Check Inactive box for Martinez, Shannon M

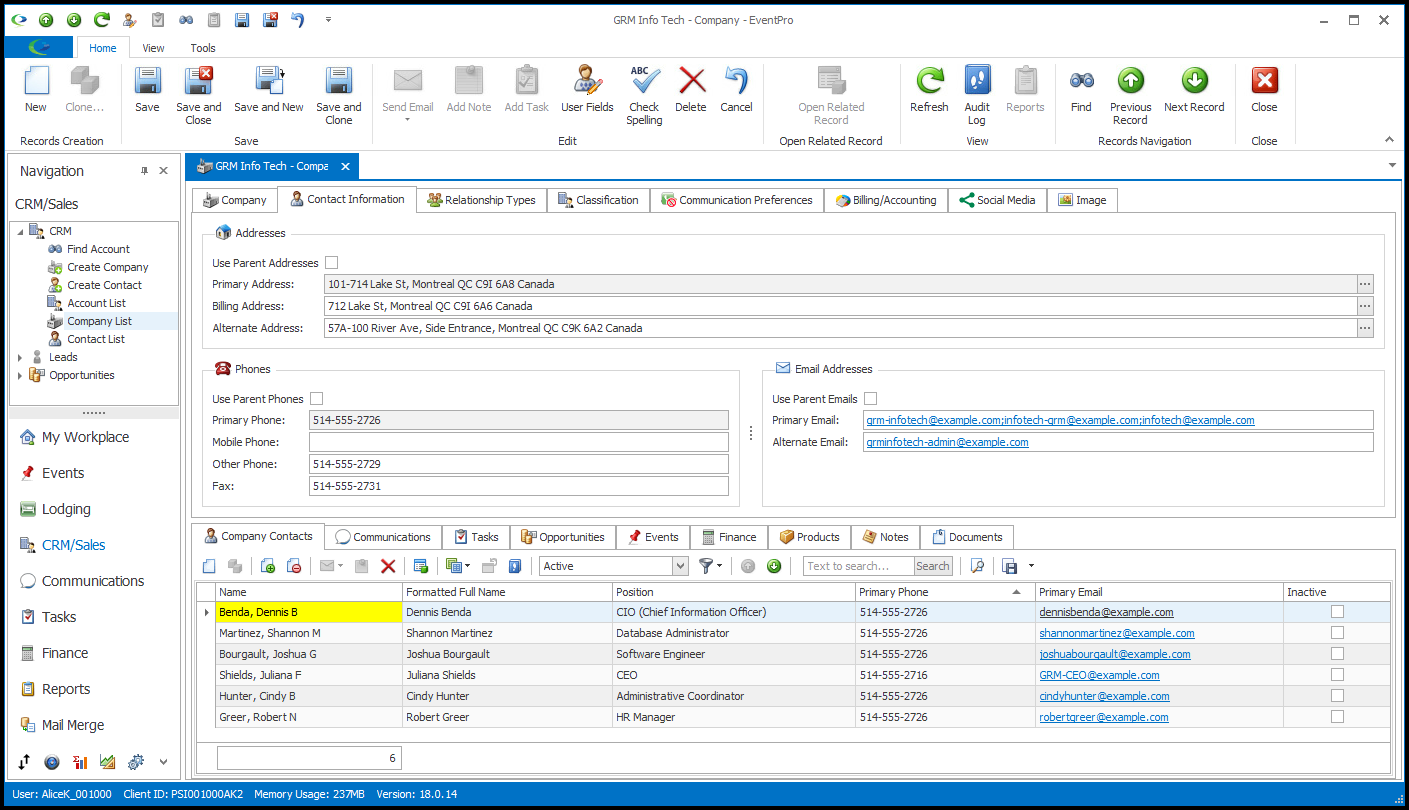pyautogui.click(x=1337, y=633)
